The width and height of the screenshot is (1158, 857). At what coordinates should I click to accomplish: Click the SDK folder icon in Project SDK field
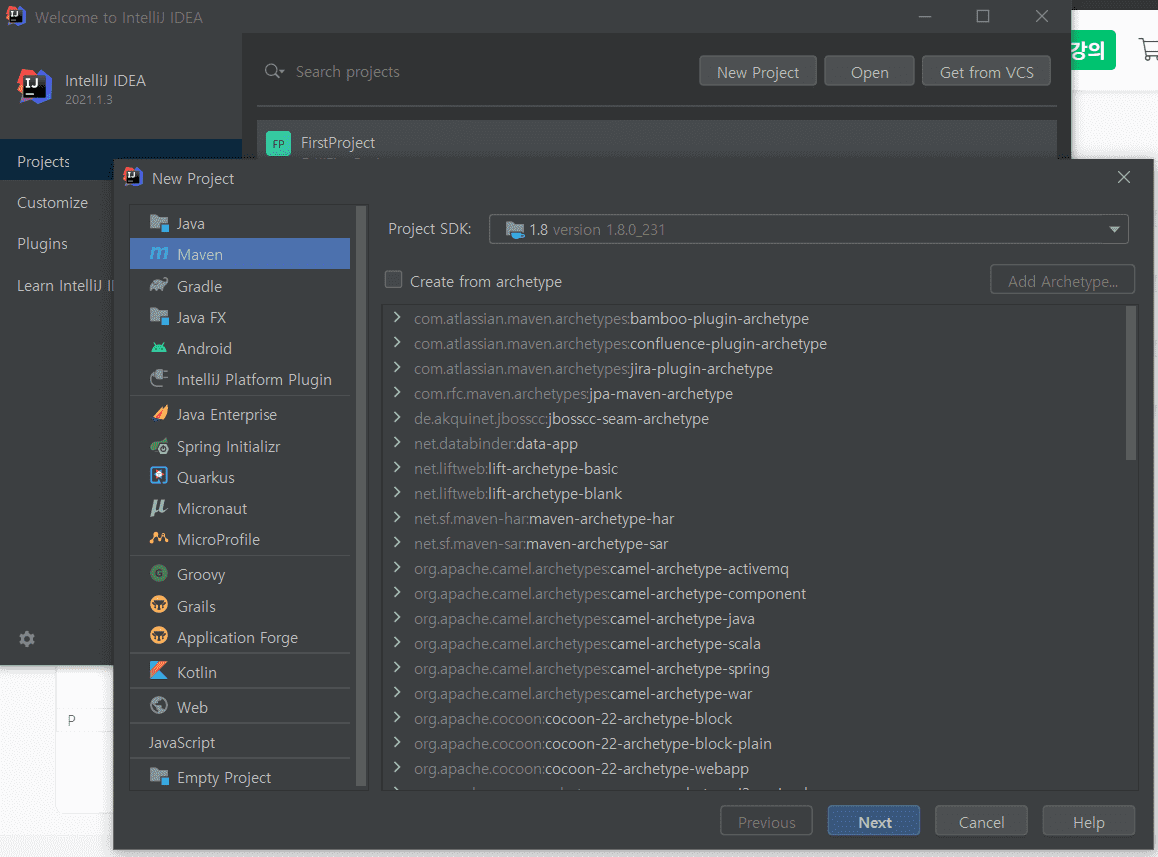point(515,229)
